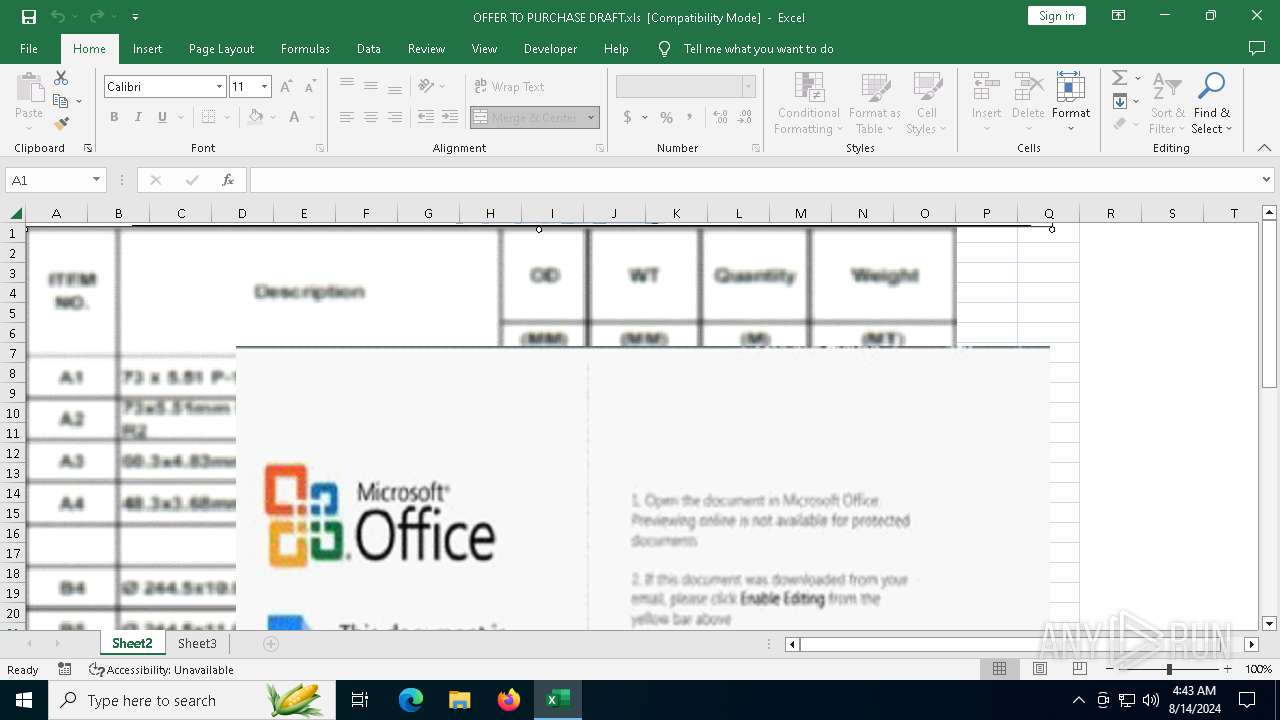The height and width of the screenshot is (720, 1280).
Task: Select the Format Painter brush
Action: tap(61, 124)
